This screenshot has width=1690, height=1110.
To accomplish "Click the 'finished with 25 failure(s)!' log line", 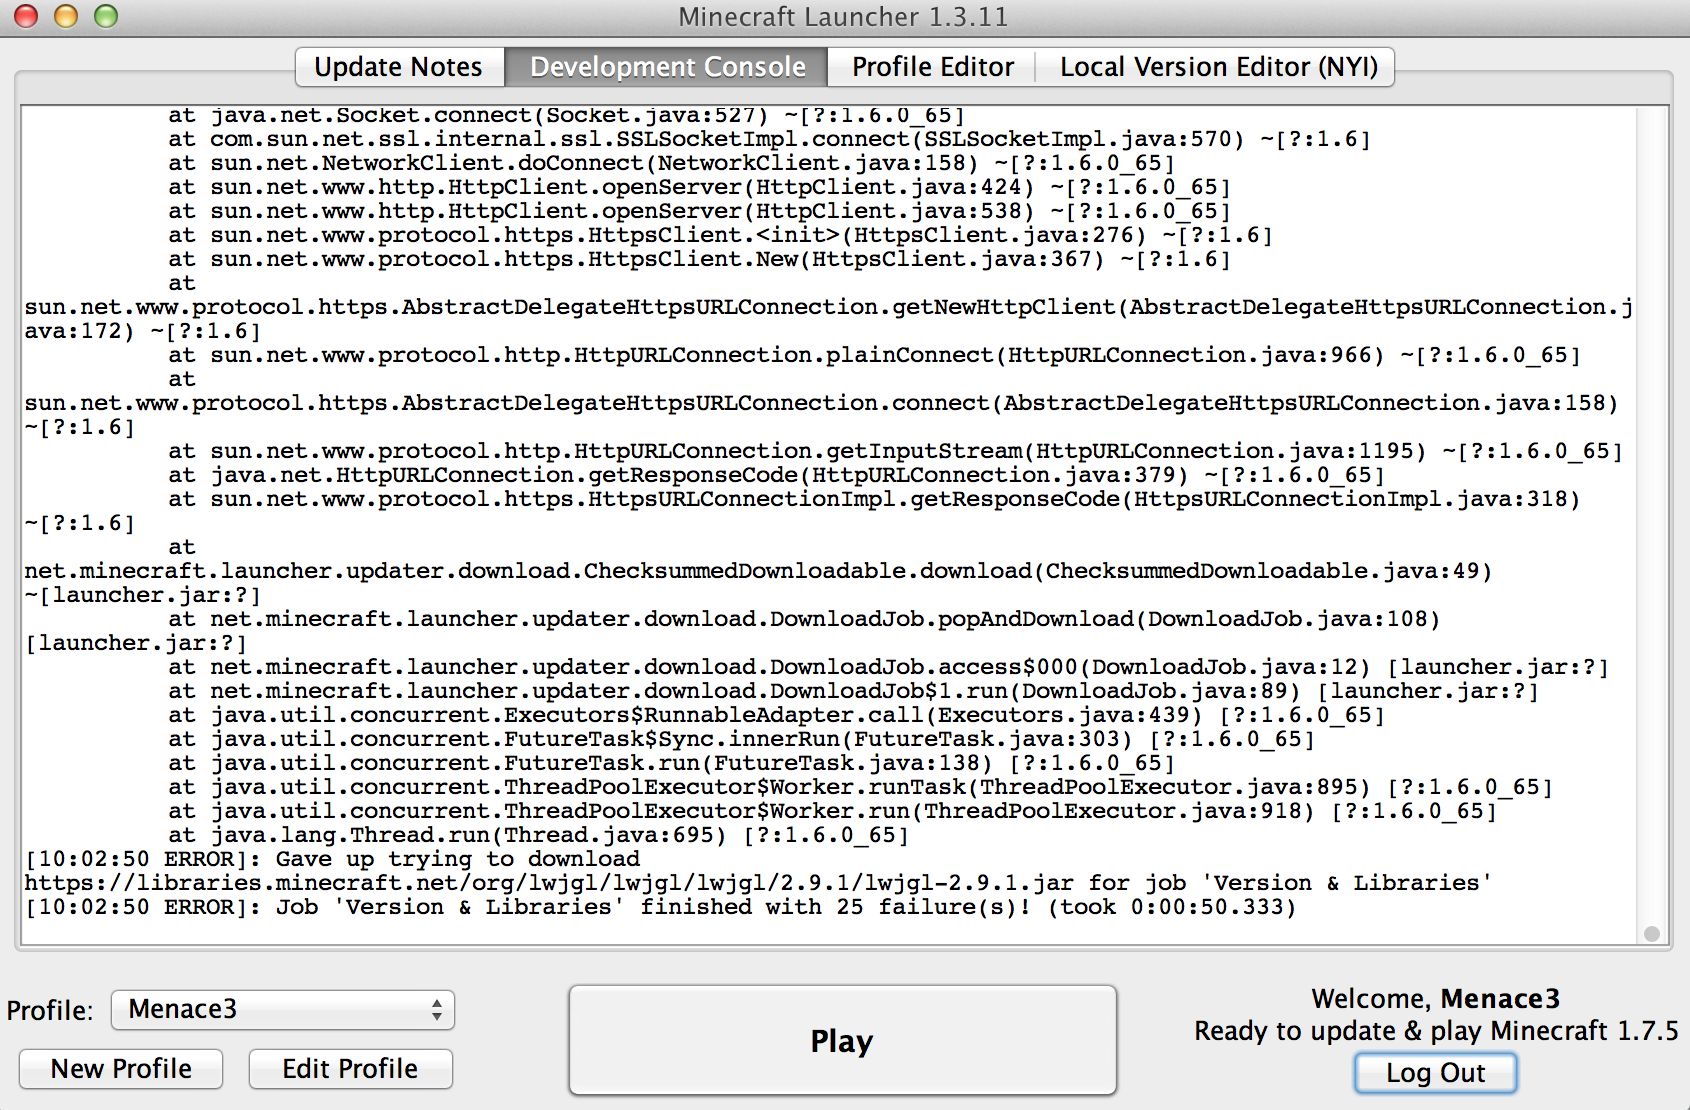I will click(660, 907).
